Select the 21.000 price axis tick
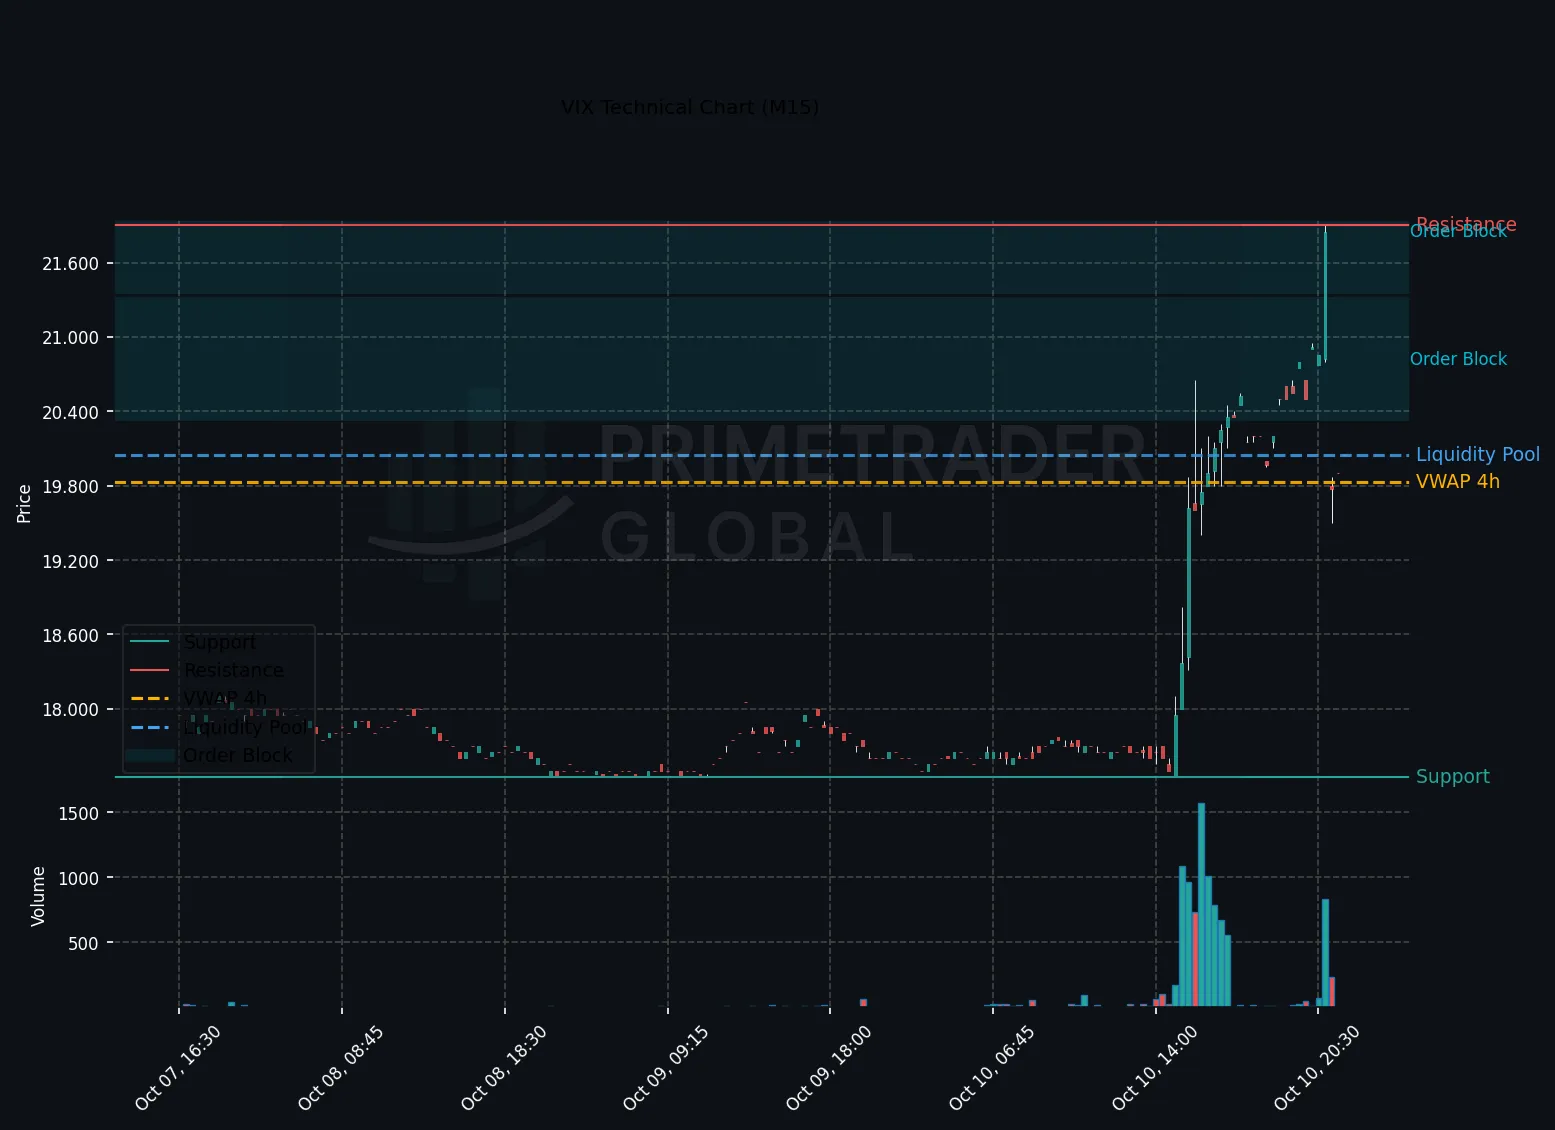 pyautogui.click(x=70, y=338)
